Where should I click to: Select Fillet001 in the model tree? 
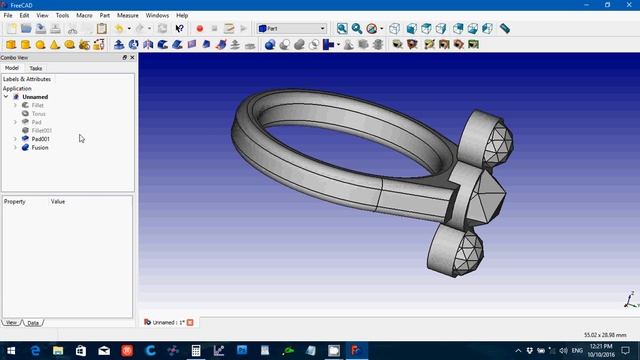pos(41,131)
